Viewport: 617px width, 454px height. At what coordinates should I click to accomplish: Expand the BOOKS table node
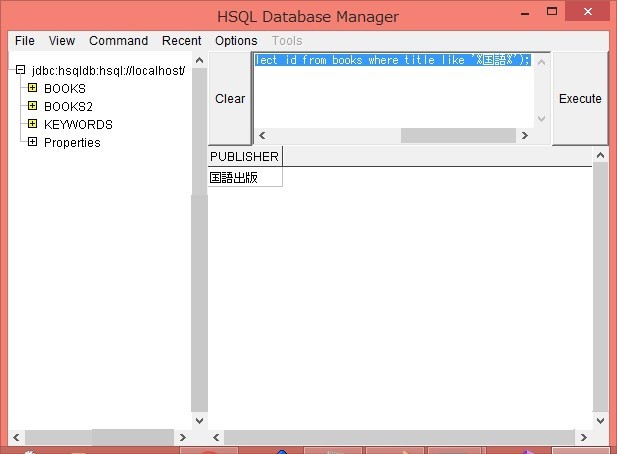click(32, 88)
